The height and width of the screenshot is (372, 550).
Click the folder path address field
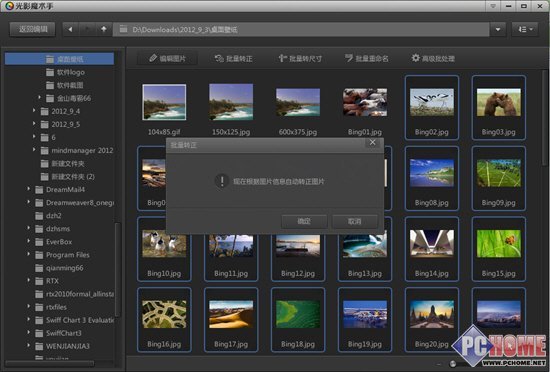[301, 29]
